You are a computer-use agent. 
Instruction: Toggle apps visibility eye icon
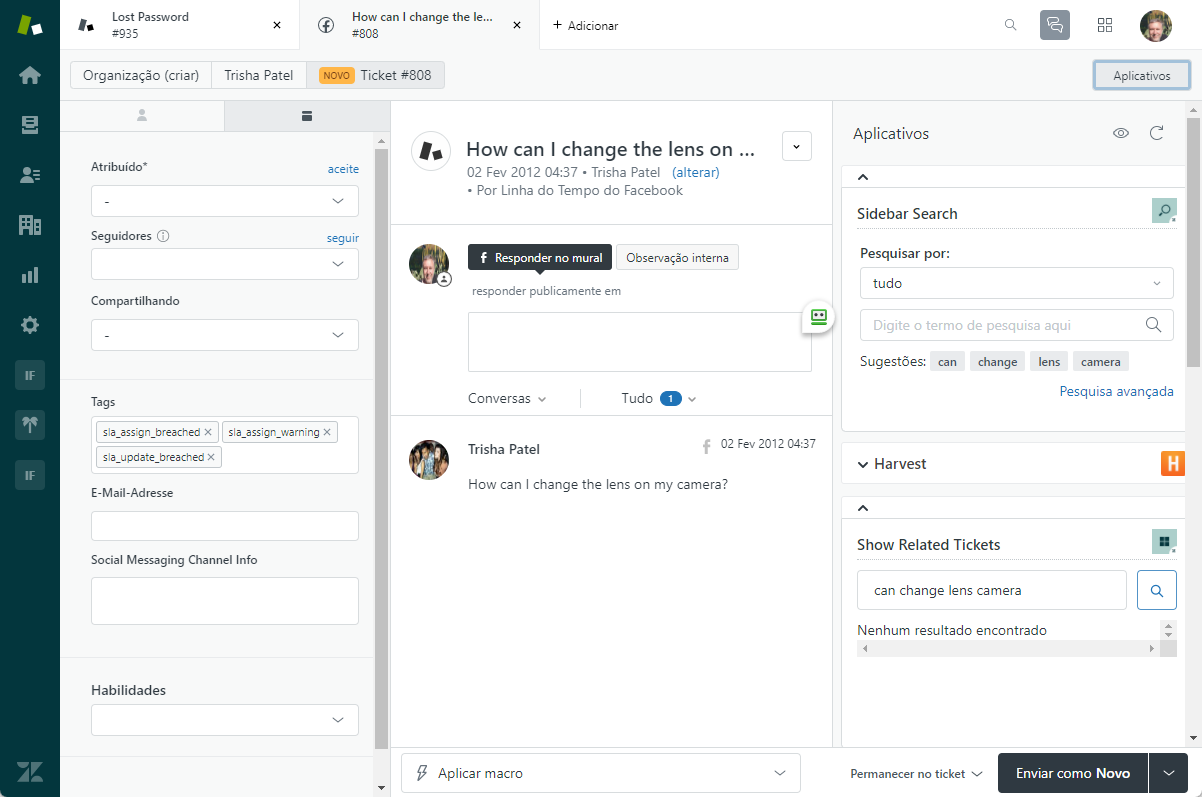(1121, 133)
